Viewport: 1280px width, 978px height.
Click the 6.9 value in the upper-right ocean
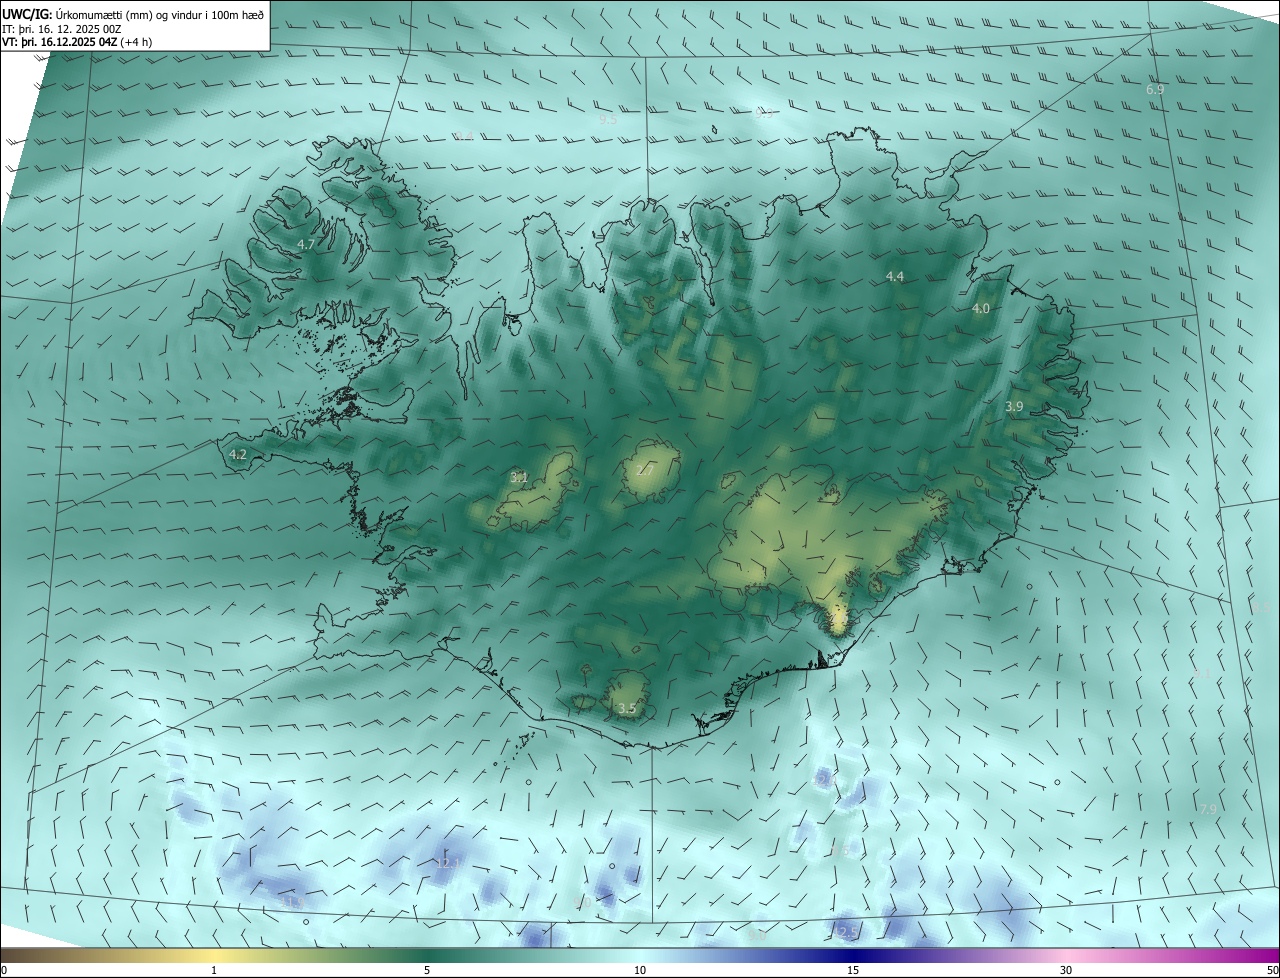[x=1155, y=90]
